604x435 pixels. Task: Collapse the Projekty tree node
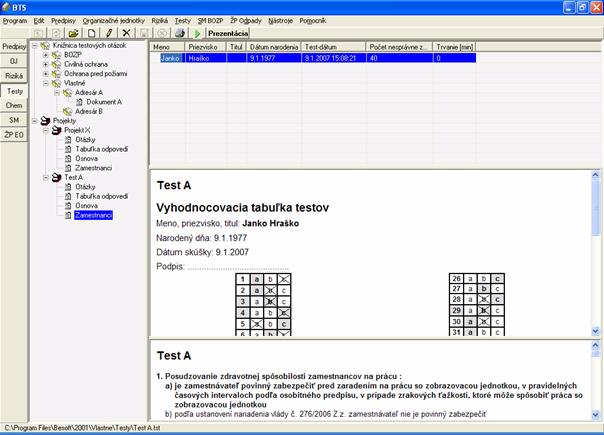(x=35, y=121)
